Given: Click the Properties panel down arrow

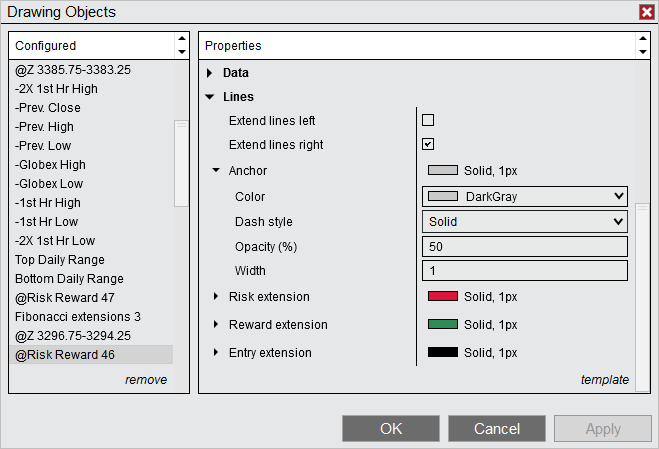Looking at the screenshot, I should (x=643, y=52).
